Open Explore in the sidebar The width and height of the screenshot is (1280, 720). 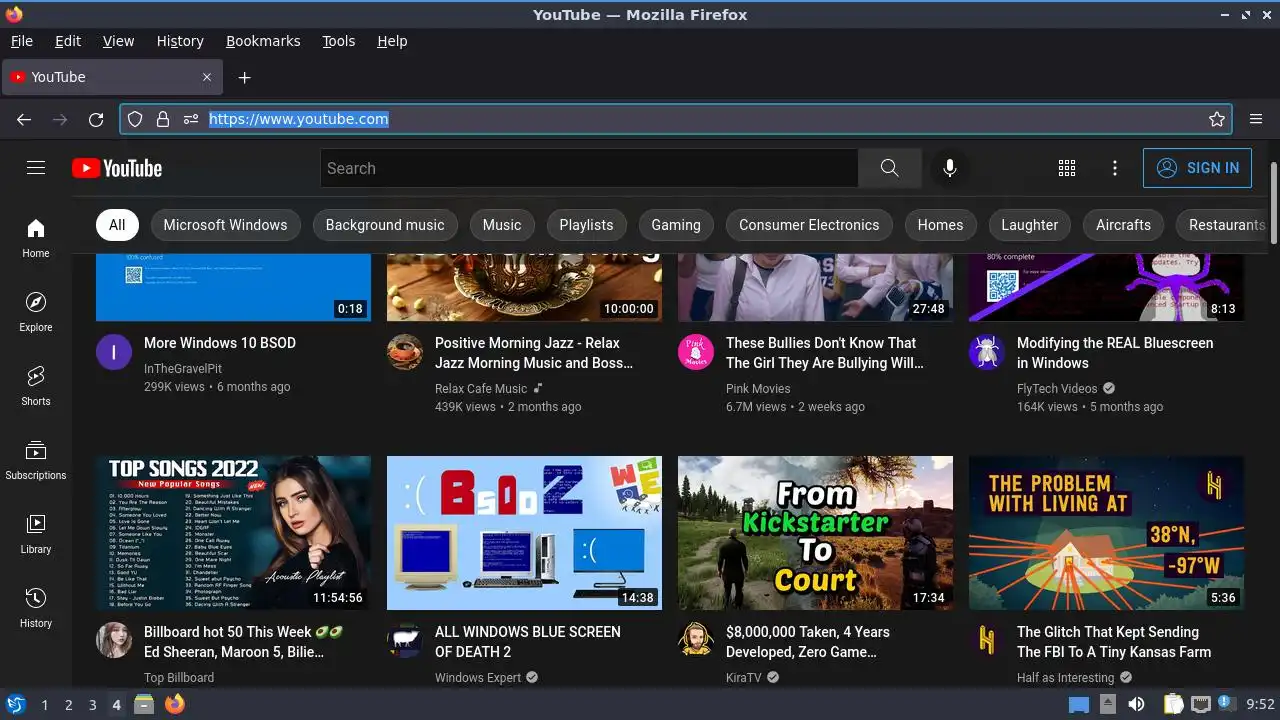tap(36, 312)
